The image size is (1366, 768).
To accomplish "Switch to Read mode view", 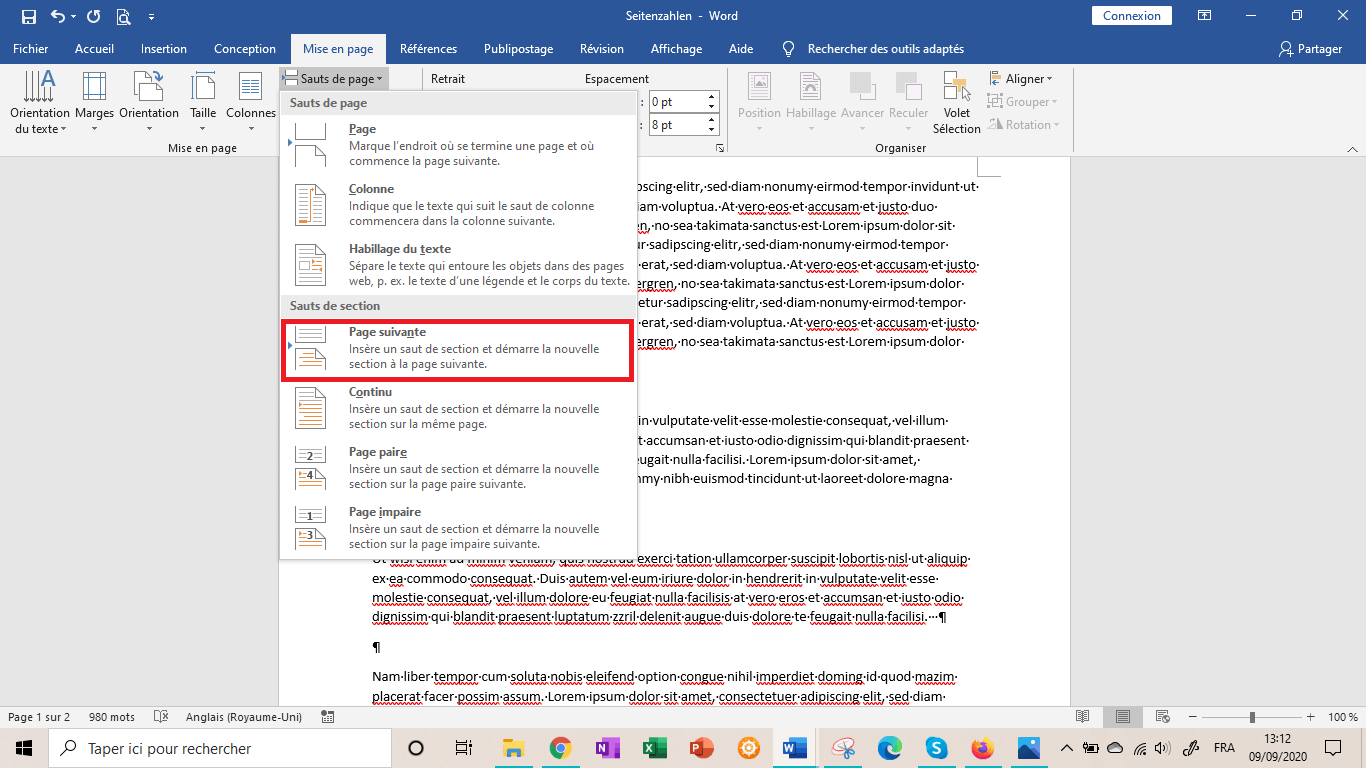I will (x=1082, y=717).
